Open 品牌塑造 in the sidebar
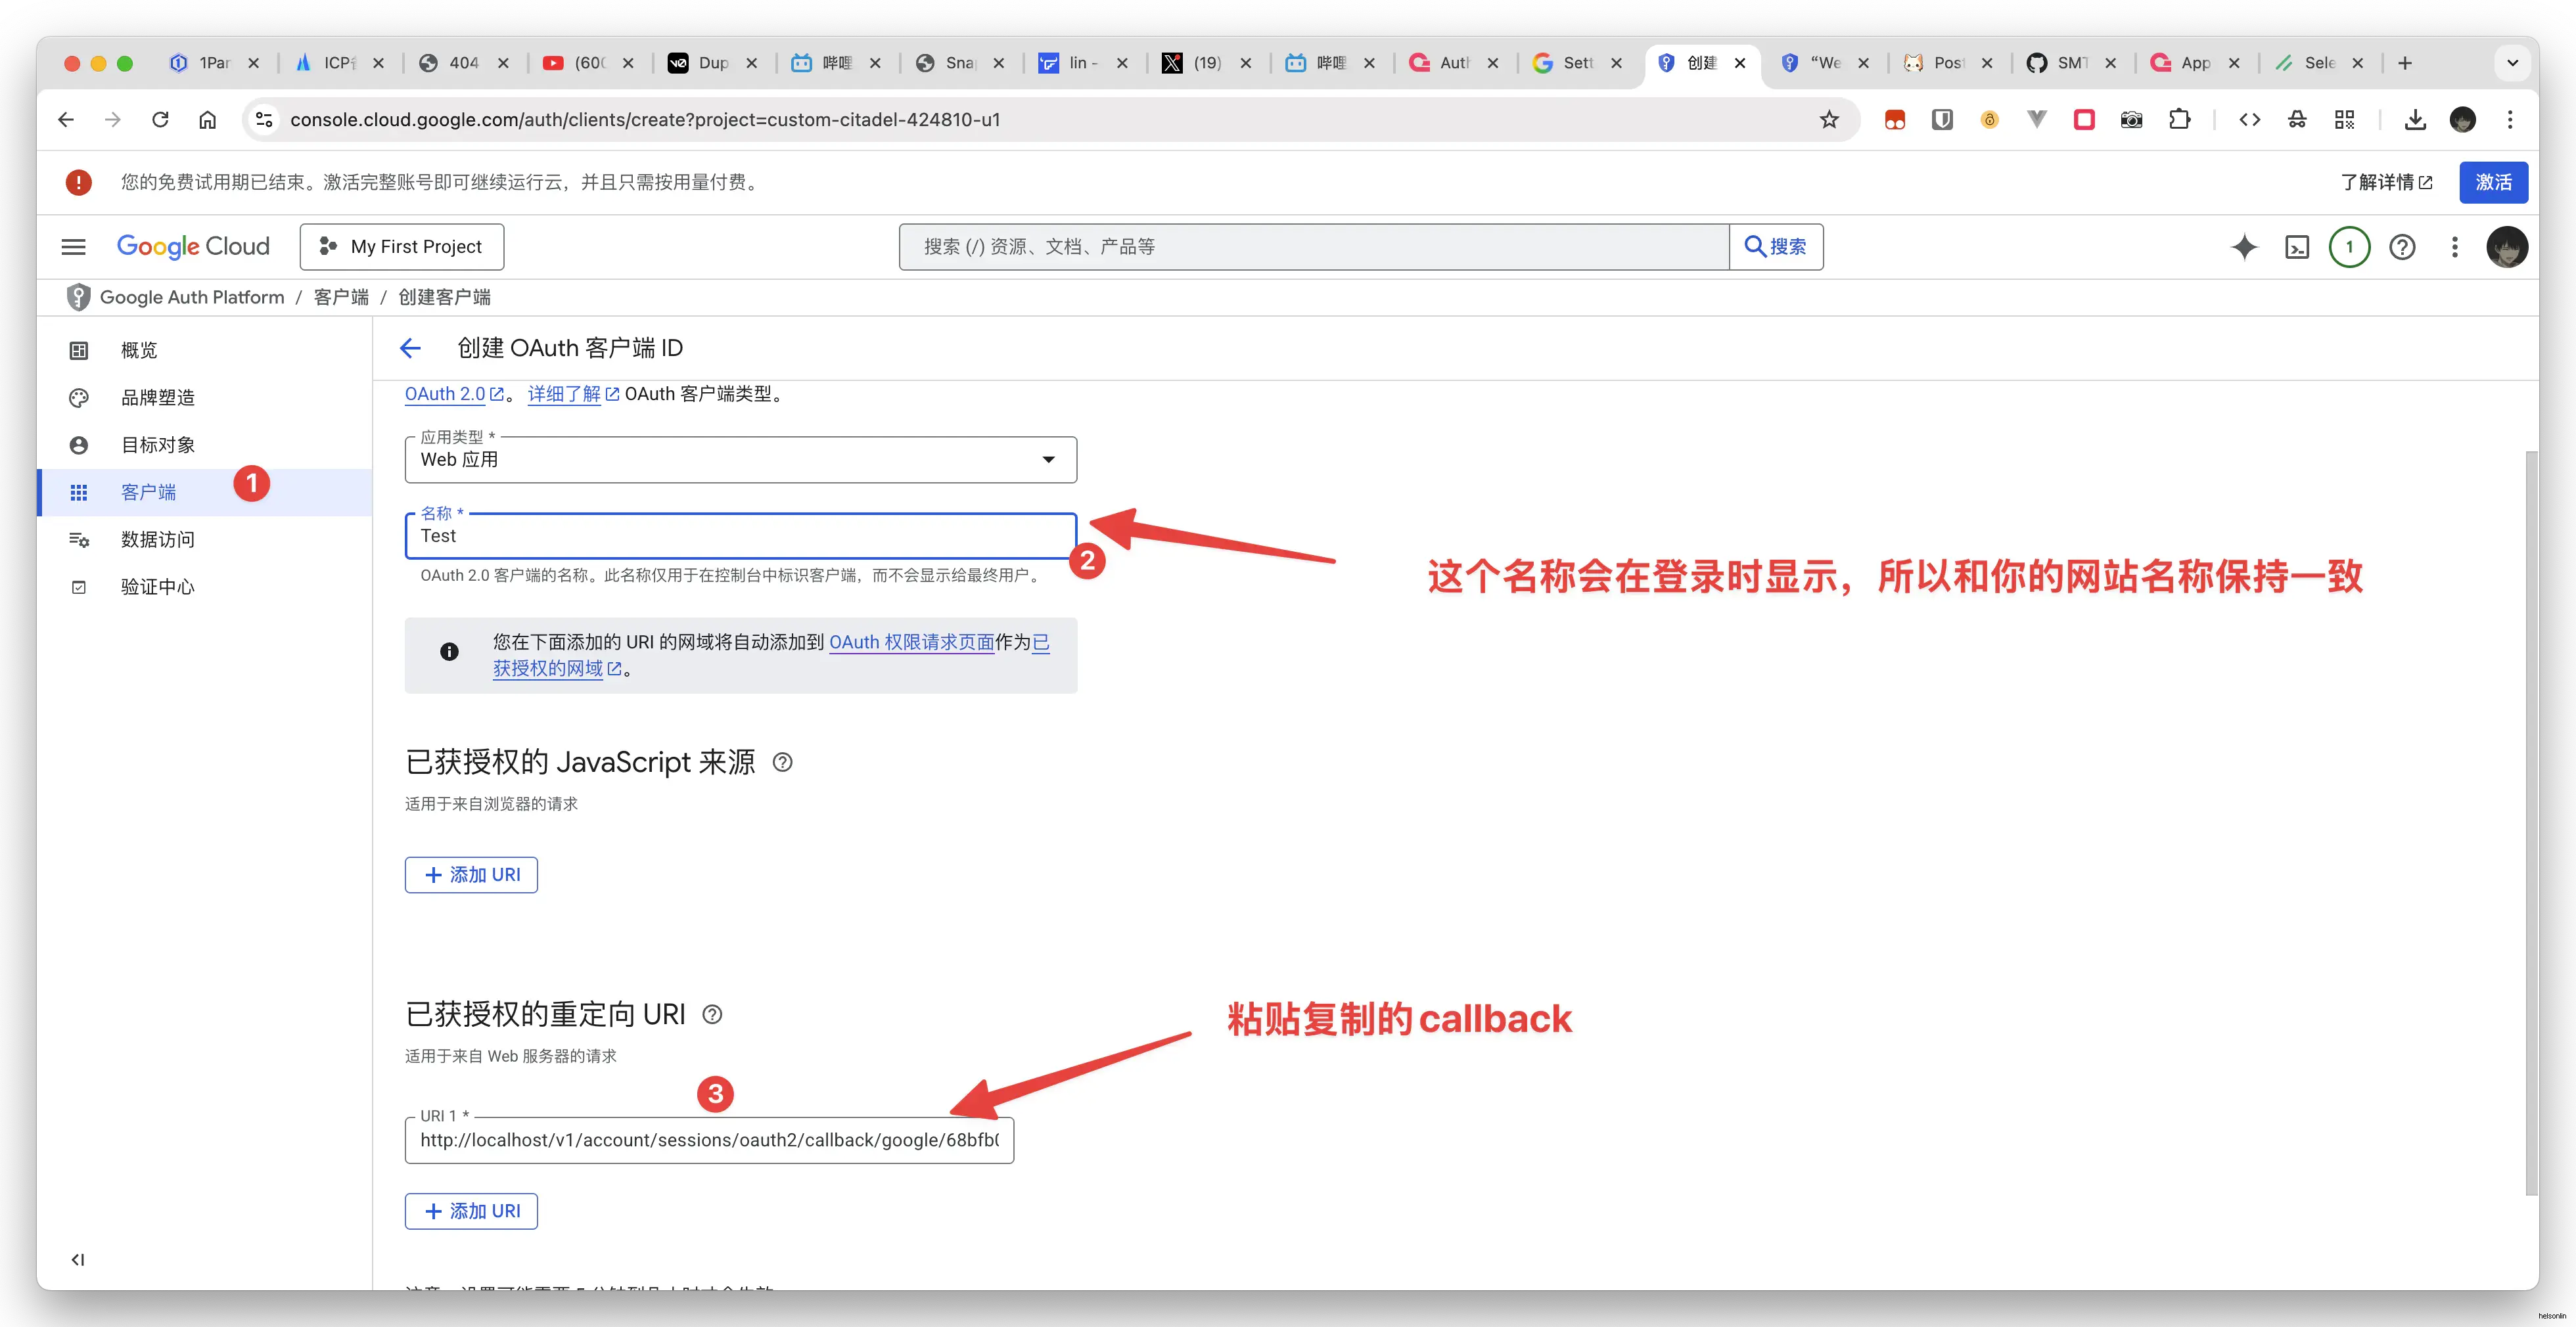This screenshot has height=1327, width=2576. (x=204, y=398)
